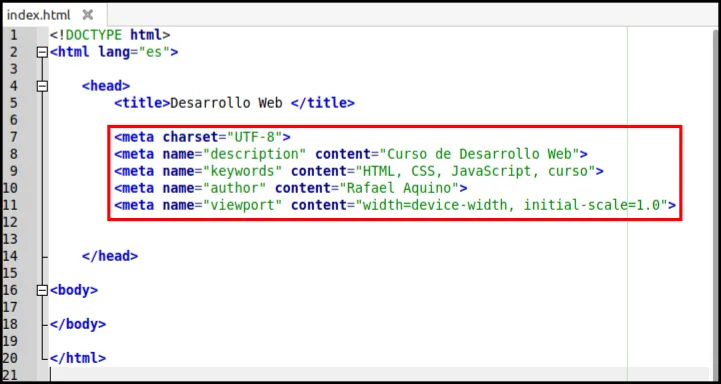Select the index.html tab
721x384 pixels.
coord(55,15)
